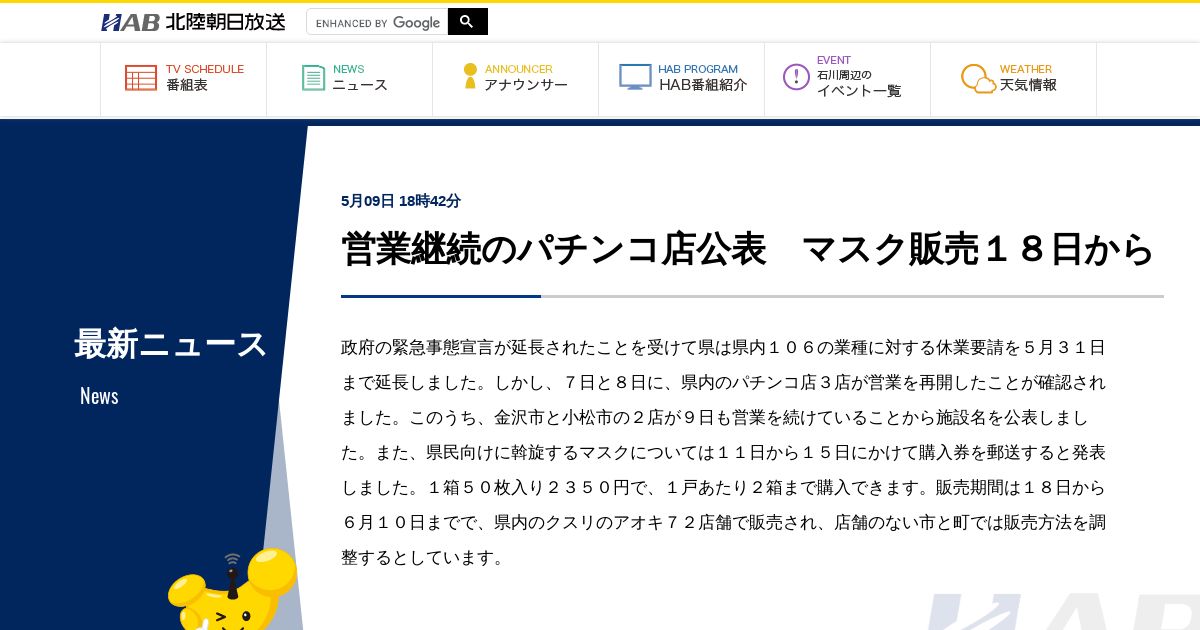Click the article paragraph starting 政府の緊急事態宣言
1200x630 pixels.
[724, 453]
